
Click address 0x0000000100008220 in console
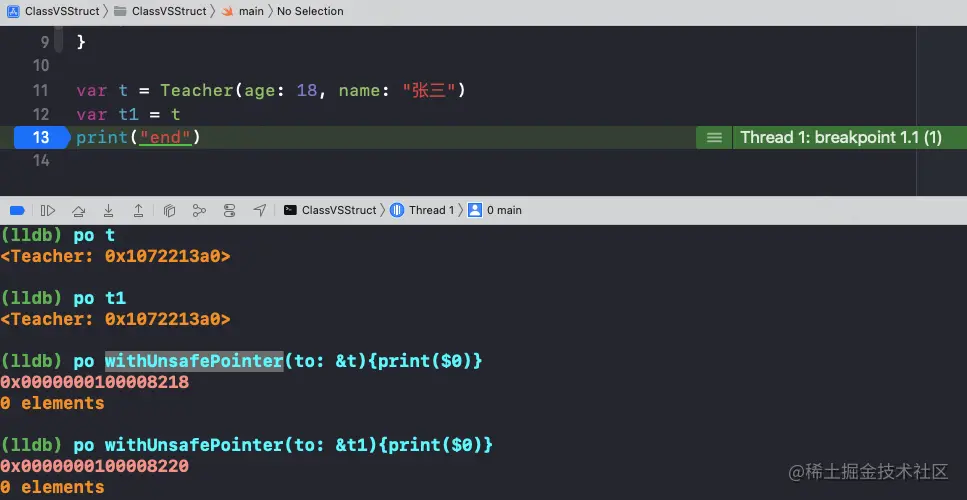(x=94, y=465)
